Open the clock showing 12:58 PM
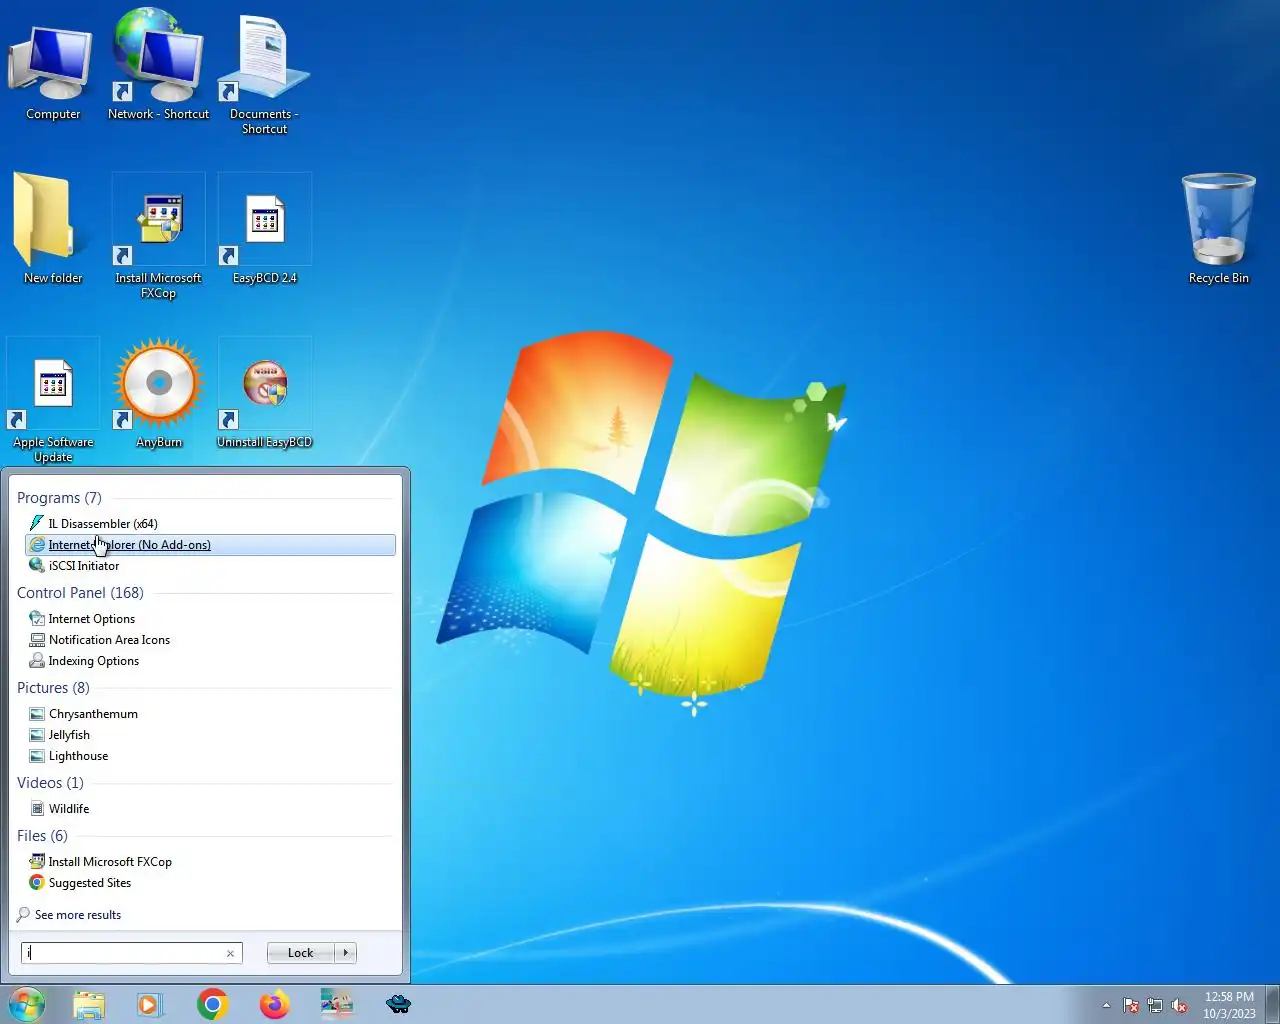The image size is (1280, 1024). 1229,1005
